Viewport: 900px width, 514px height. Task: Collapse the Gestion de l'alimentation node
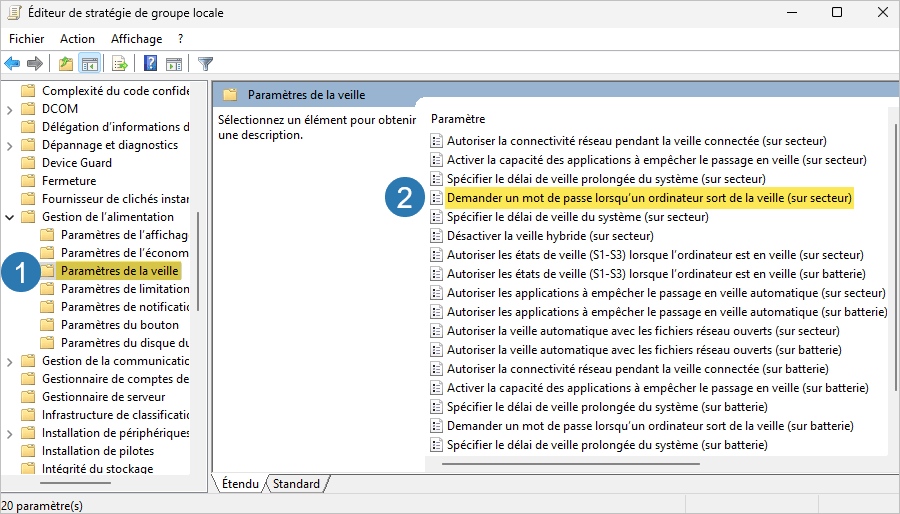coord(10,217)
